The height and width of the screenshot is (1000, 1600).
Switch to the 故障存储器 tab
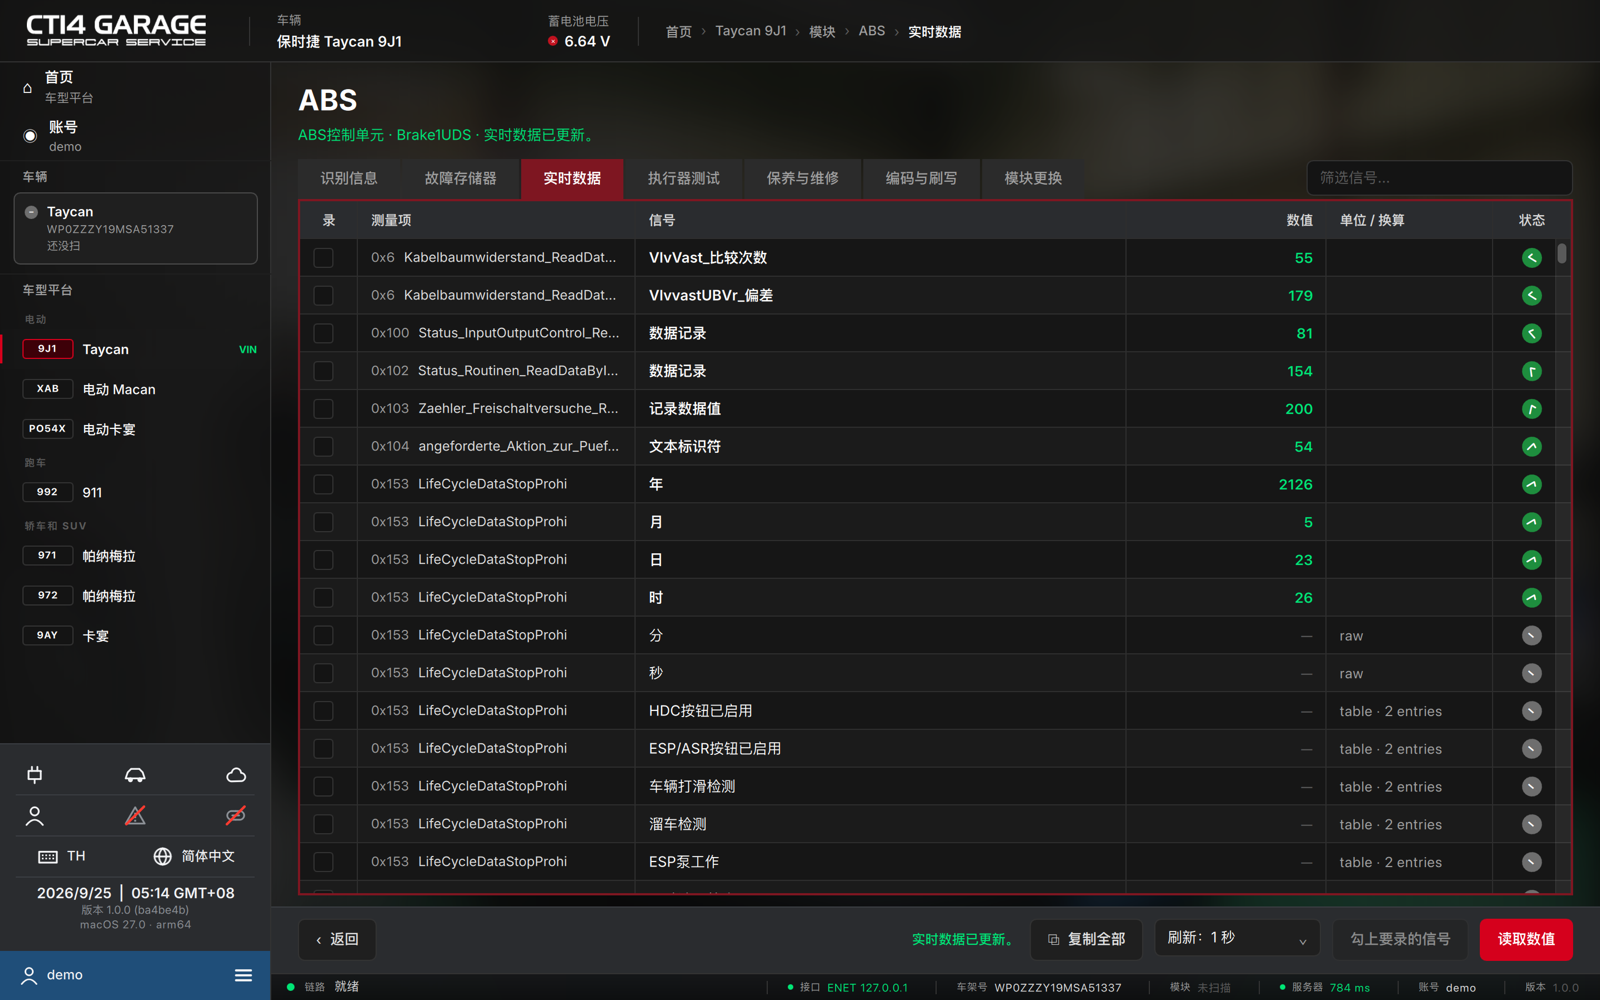tap(460, 179)
